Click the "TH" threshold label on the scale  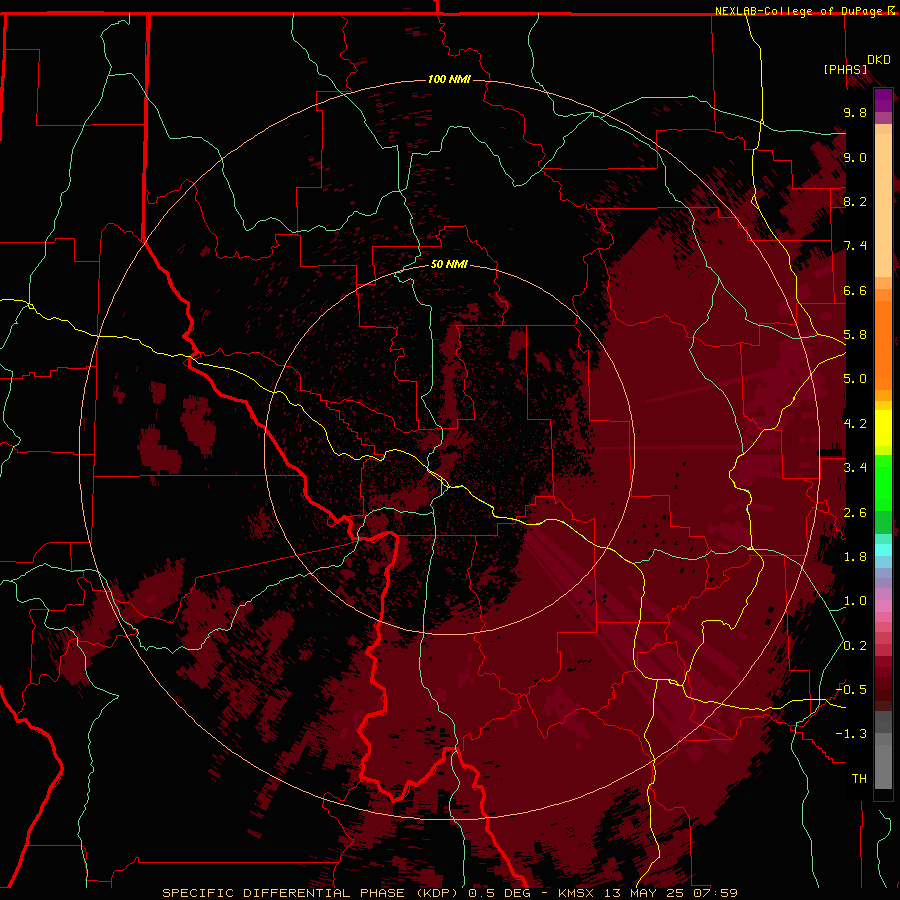[859, 779]
